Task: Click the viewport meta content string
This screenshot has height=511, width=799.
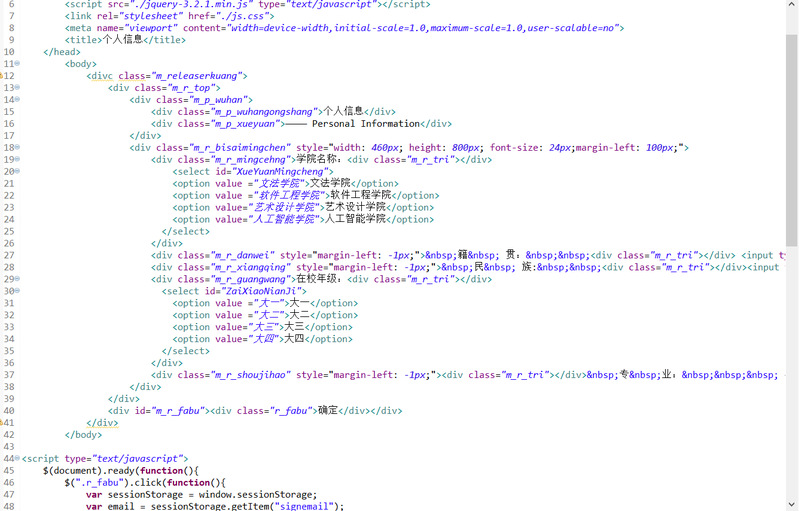Action: point(423,28)
